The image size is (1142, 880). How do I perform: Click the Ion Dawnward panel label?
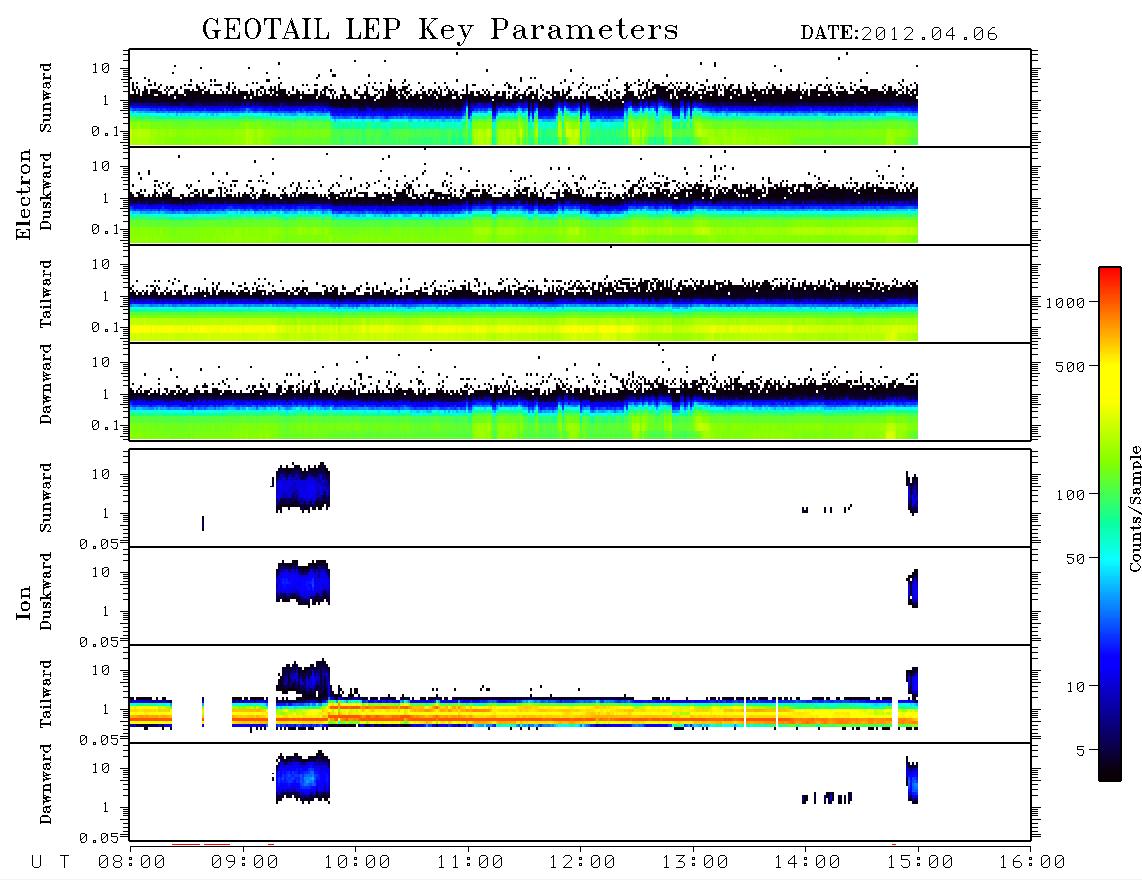tap(46, 784)
